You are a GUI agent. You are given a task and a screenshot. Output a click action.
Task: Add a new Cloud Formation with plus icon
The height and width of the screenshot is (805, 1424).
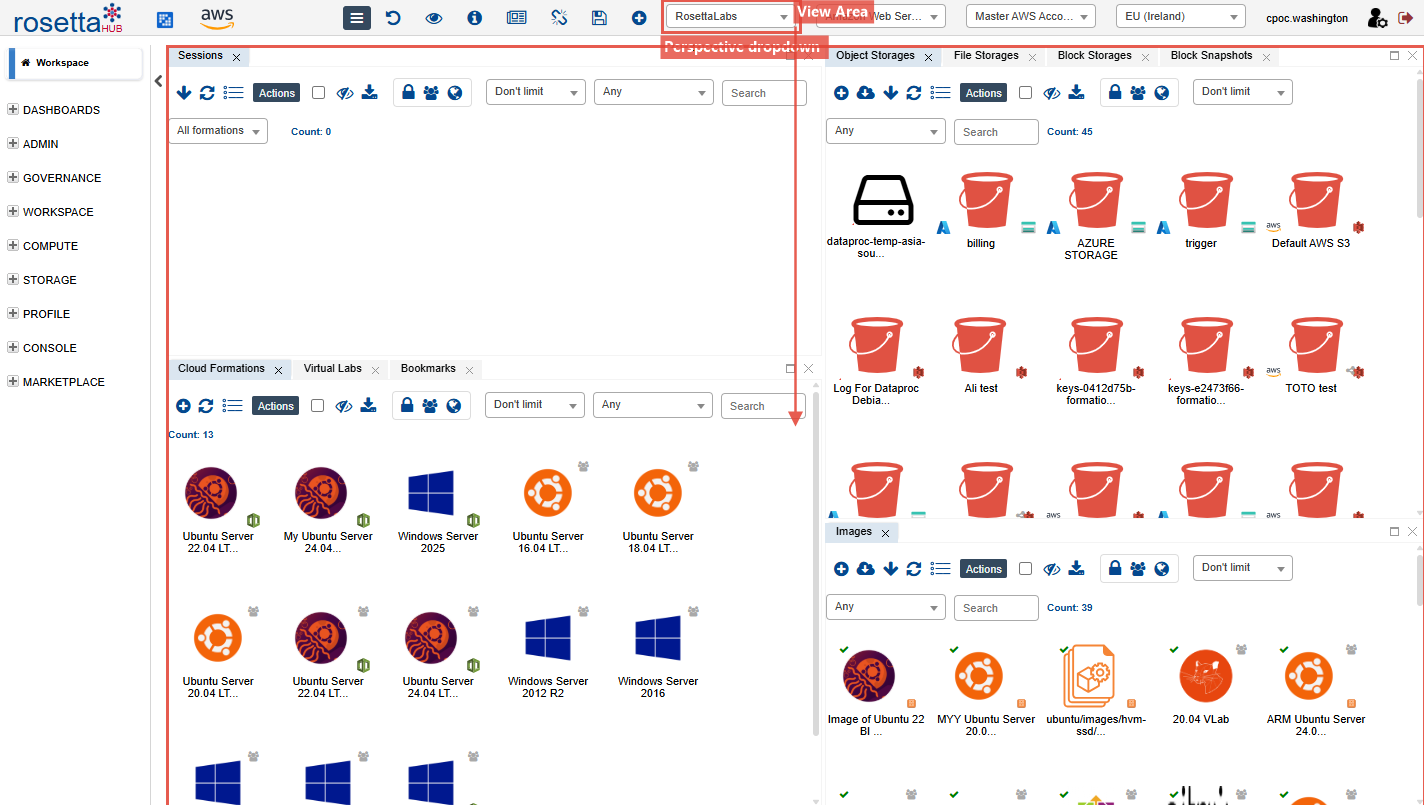[183, 406]
